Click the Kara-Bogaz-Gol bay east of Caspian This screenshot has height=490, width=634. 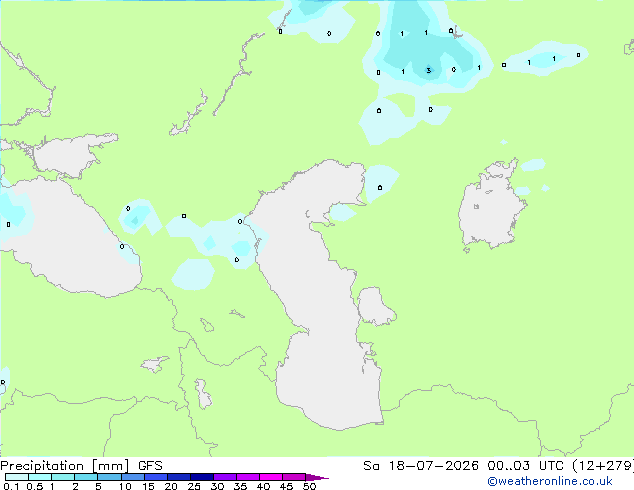[374, 306]
